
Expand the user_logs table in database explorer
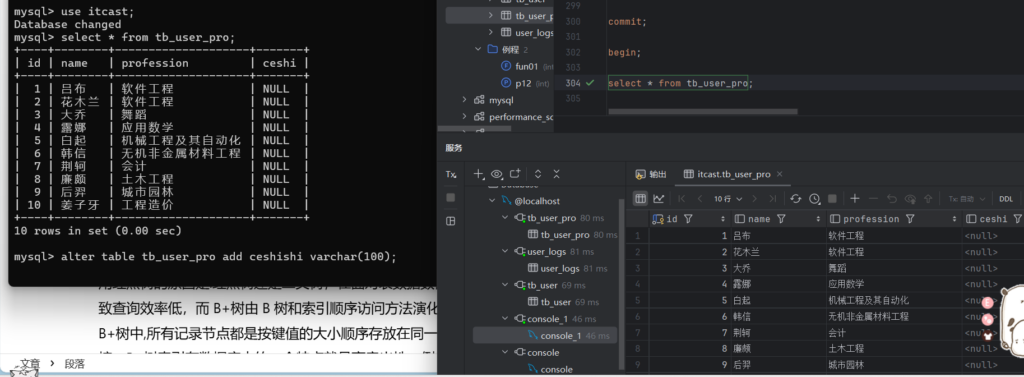point(491,32)
